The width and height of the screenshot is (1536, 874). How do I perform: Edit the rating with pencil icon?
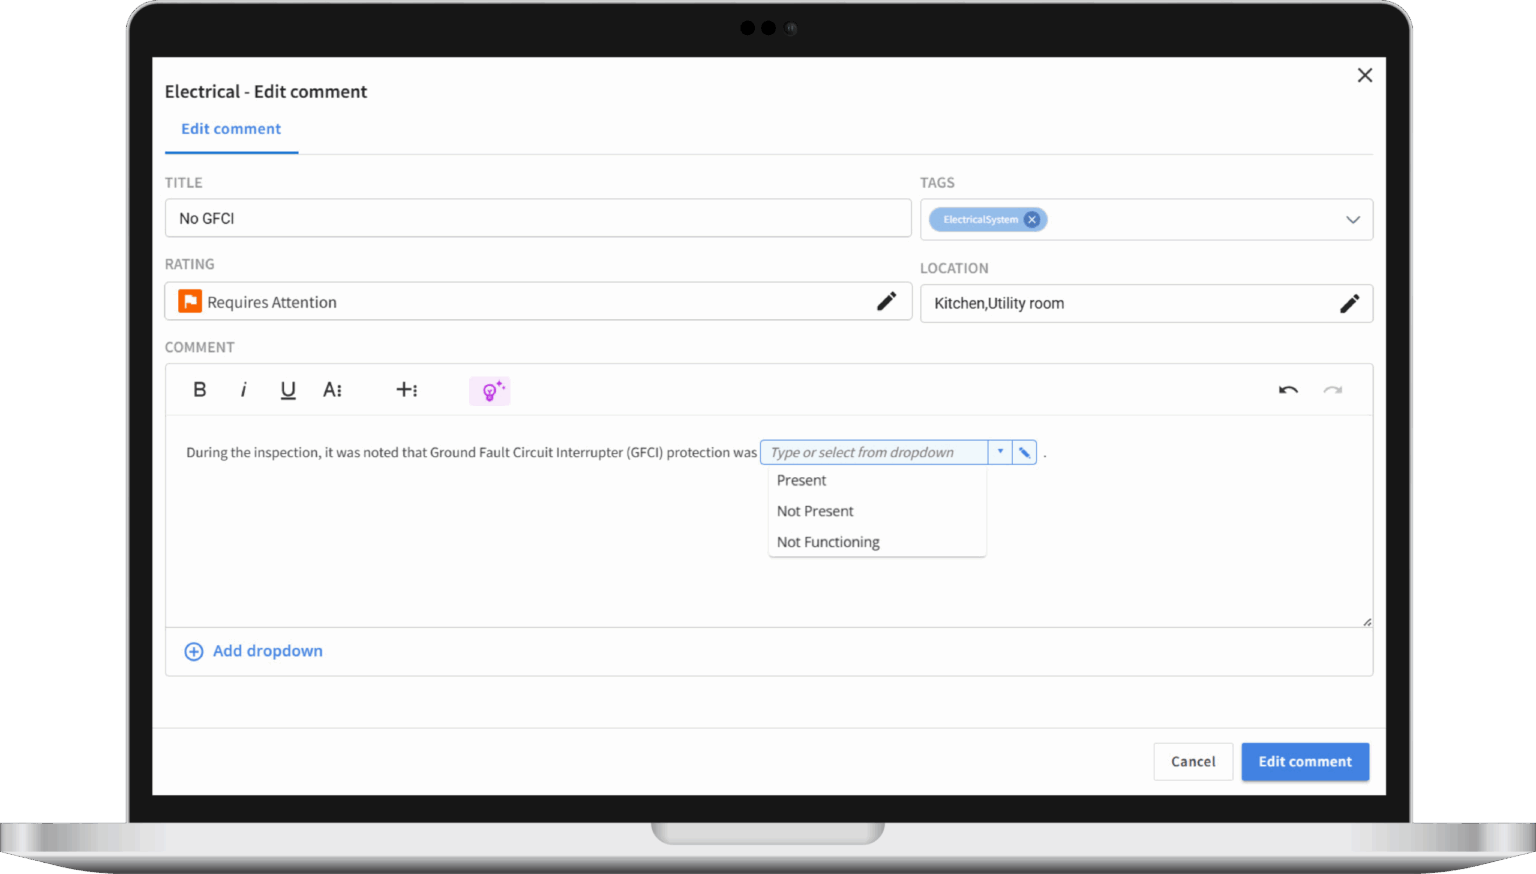pos(886,302)
